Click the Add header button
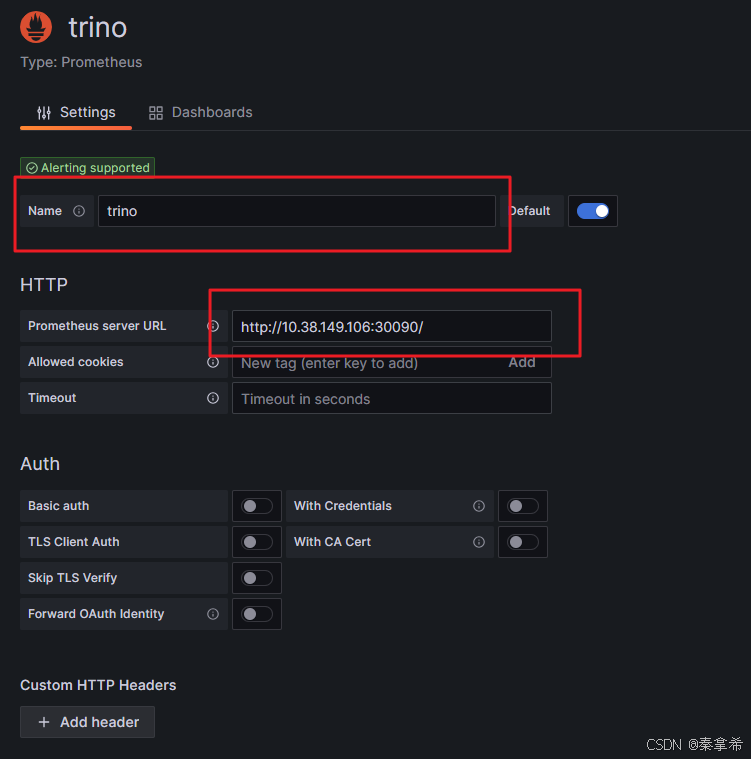Screen dimensions: 751x759 coord(87,722)
